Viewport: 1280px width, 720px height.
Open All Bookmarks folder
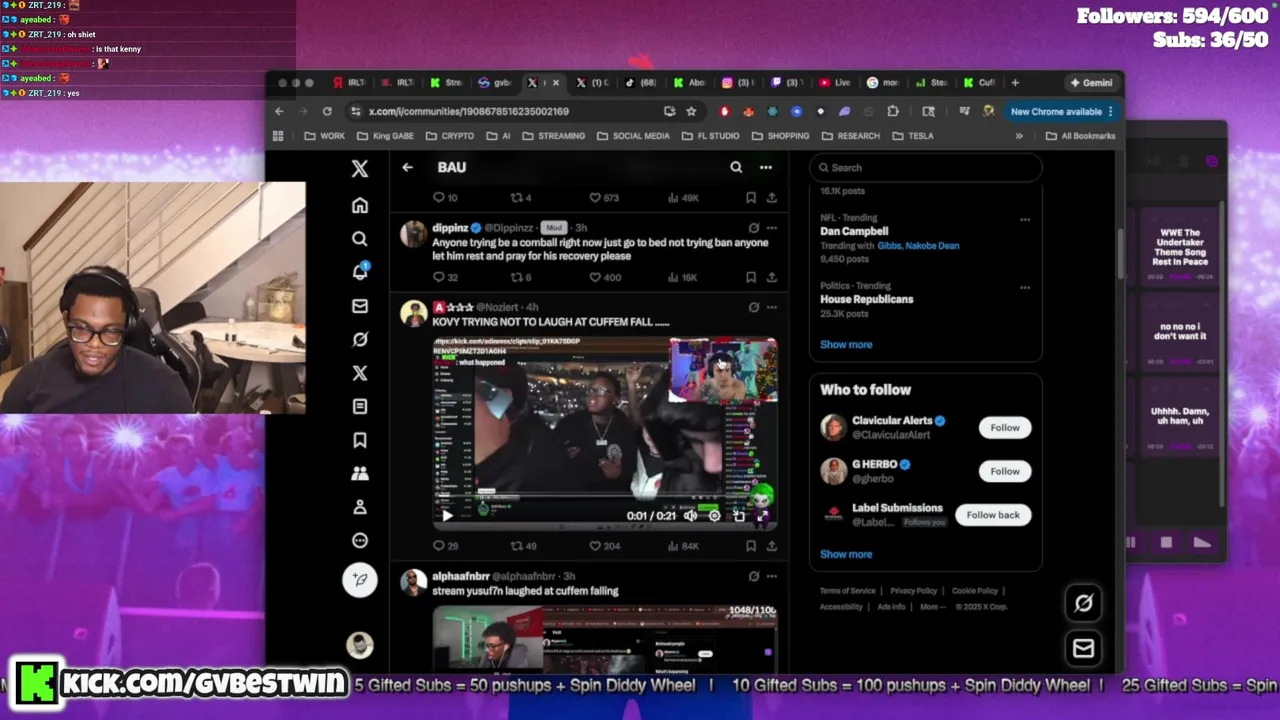point(1080,136)
